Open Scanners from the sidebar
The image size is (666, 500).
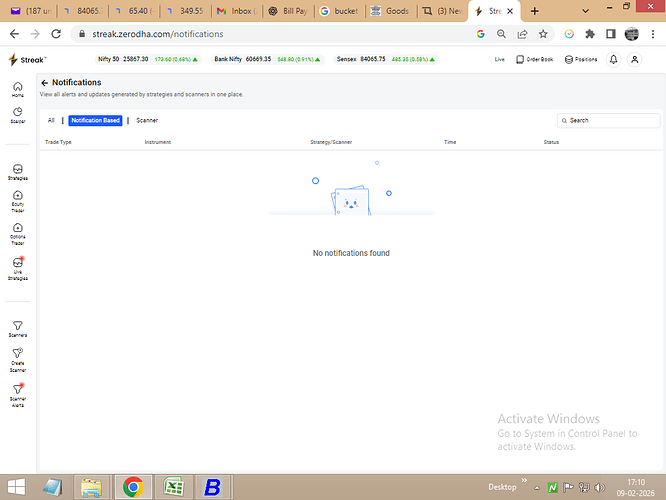(17, 327)
